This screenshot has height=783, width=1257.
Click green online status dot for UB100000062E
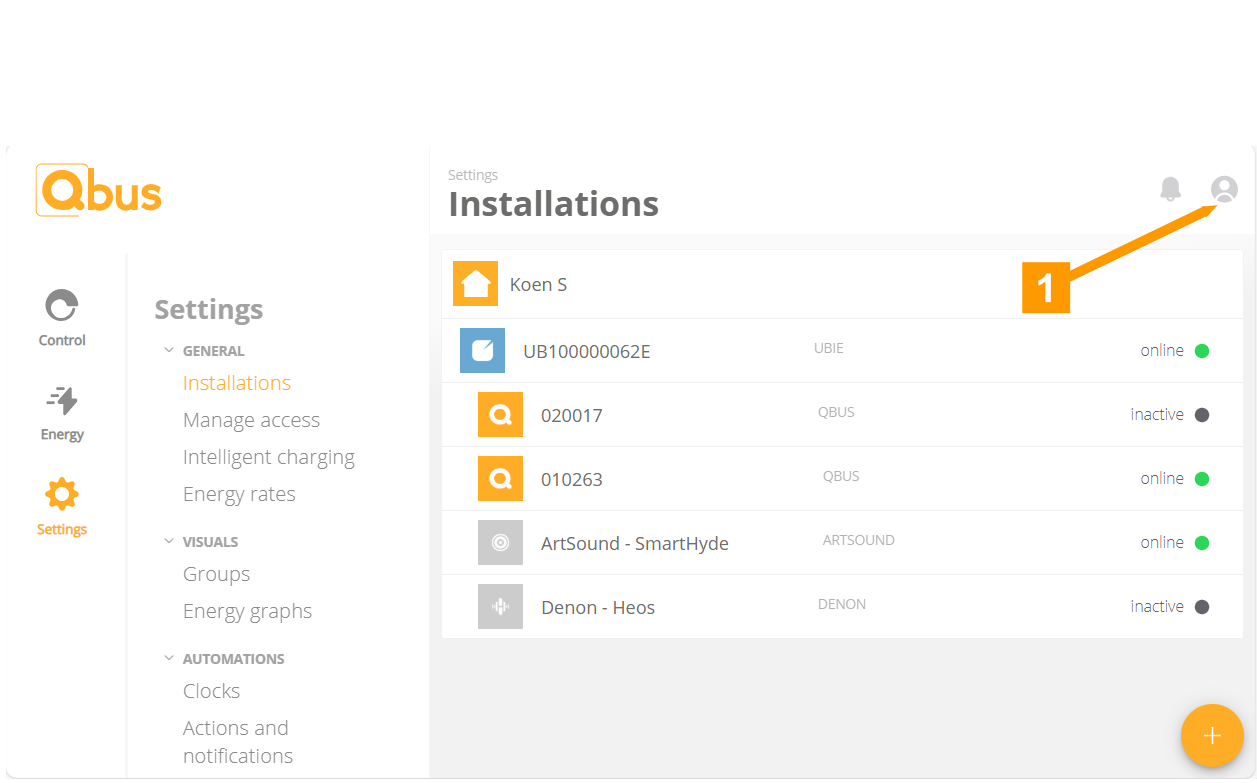(x=1202, y=351)
